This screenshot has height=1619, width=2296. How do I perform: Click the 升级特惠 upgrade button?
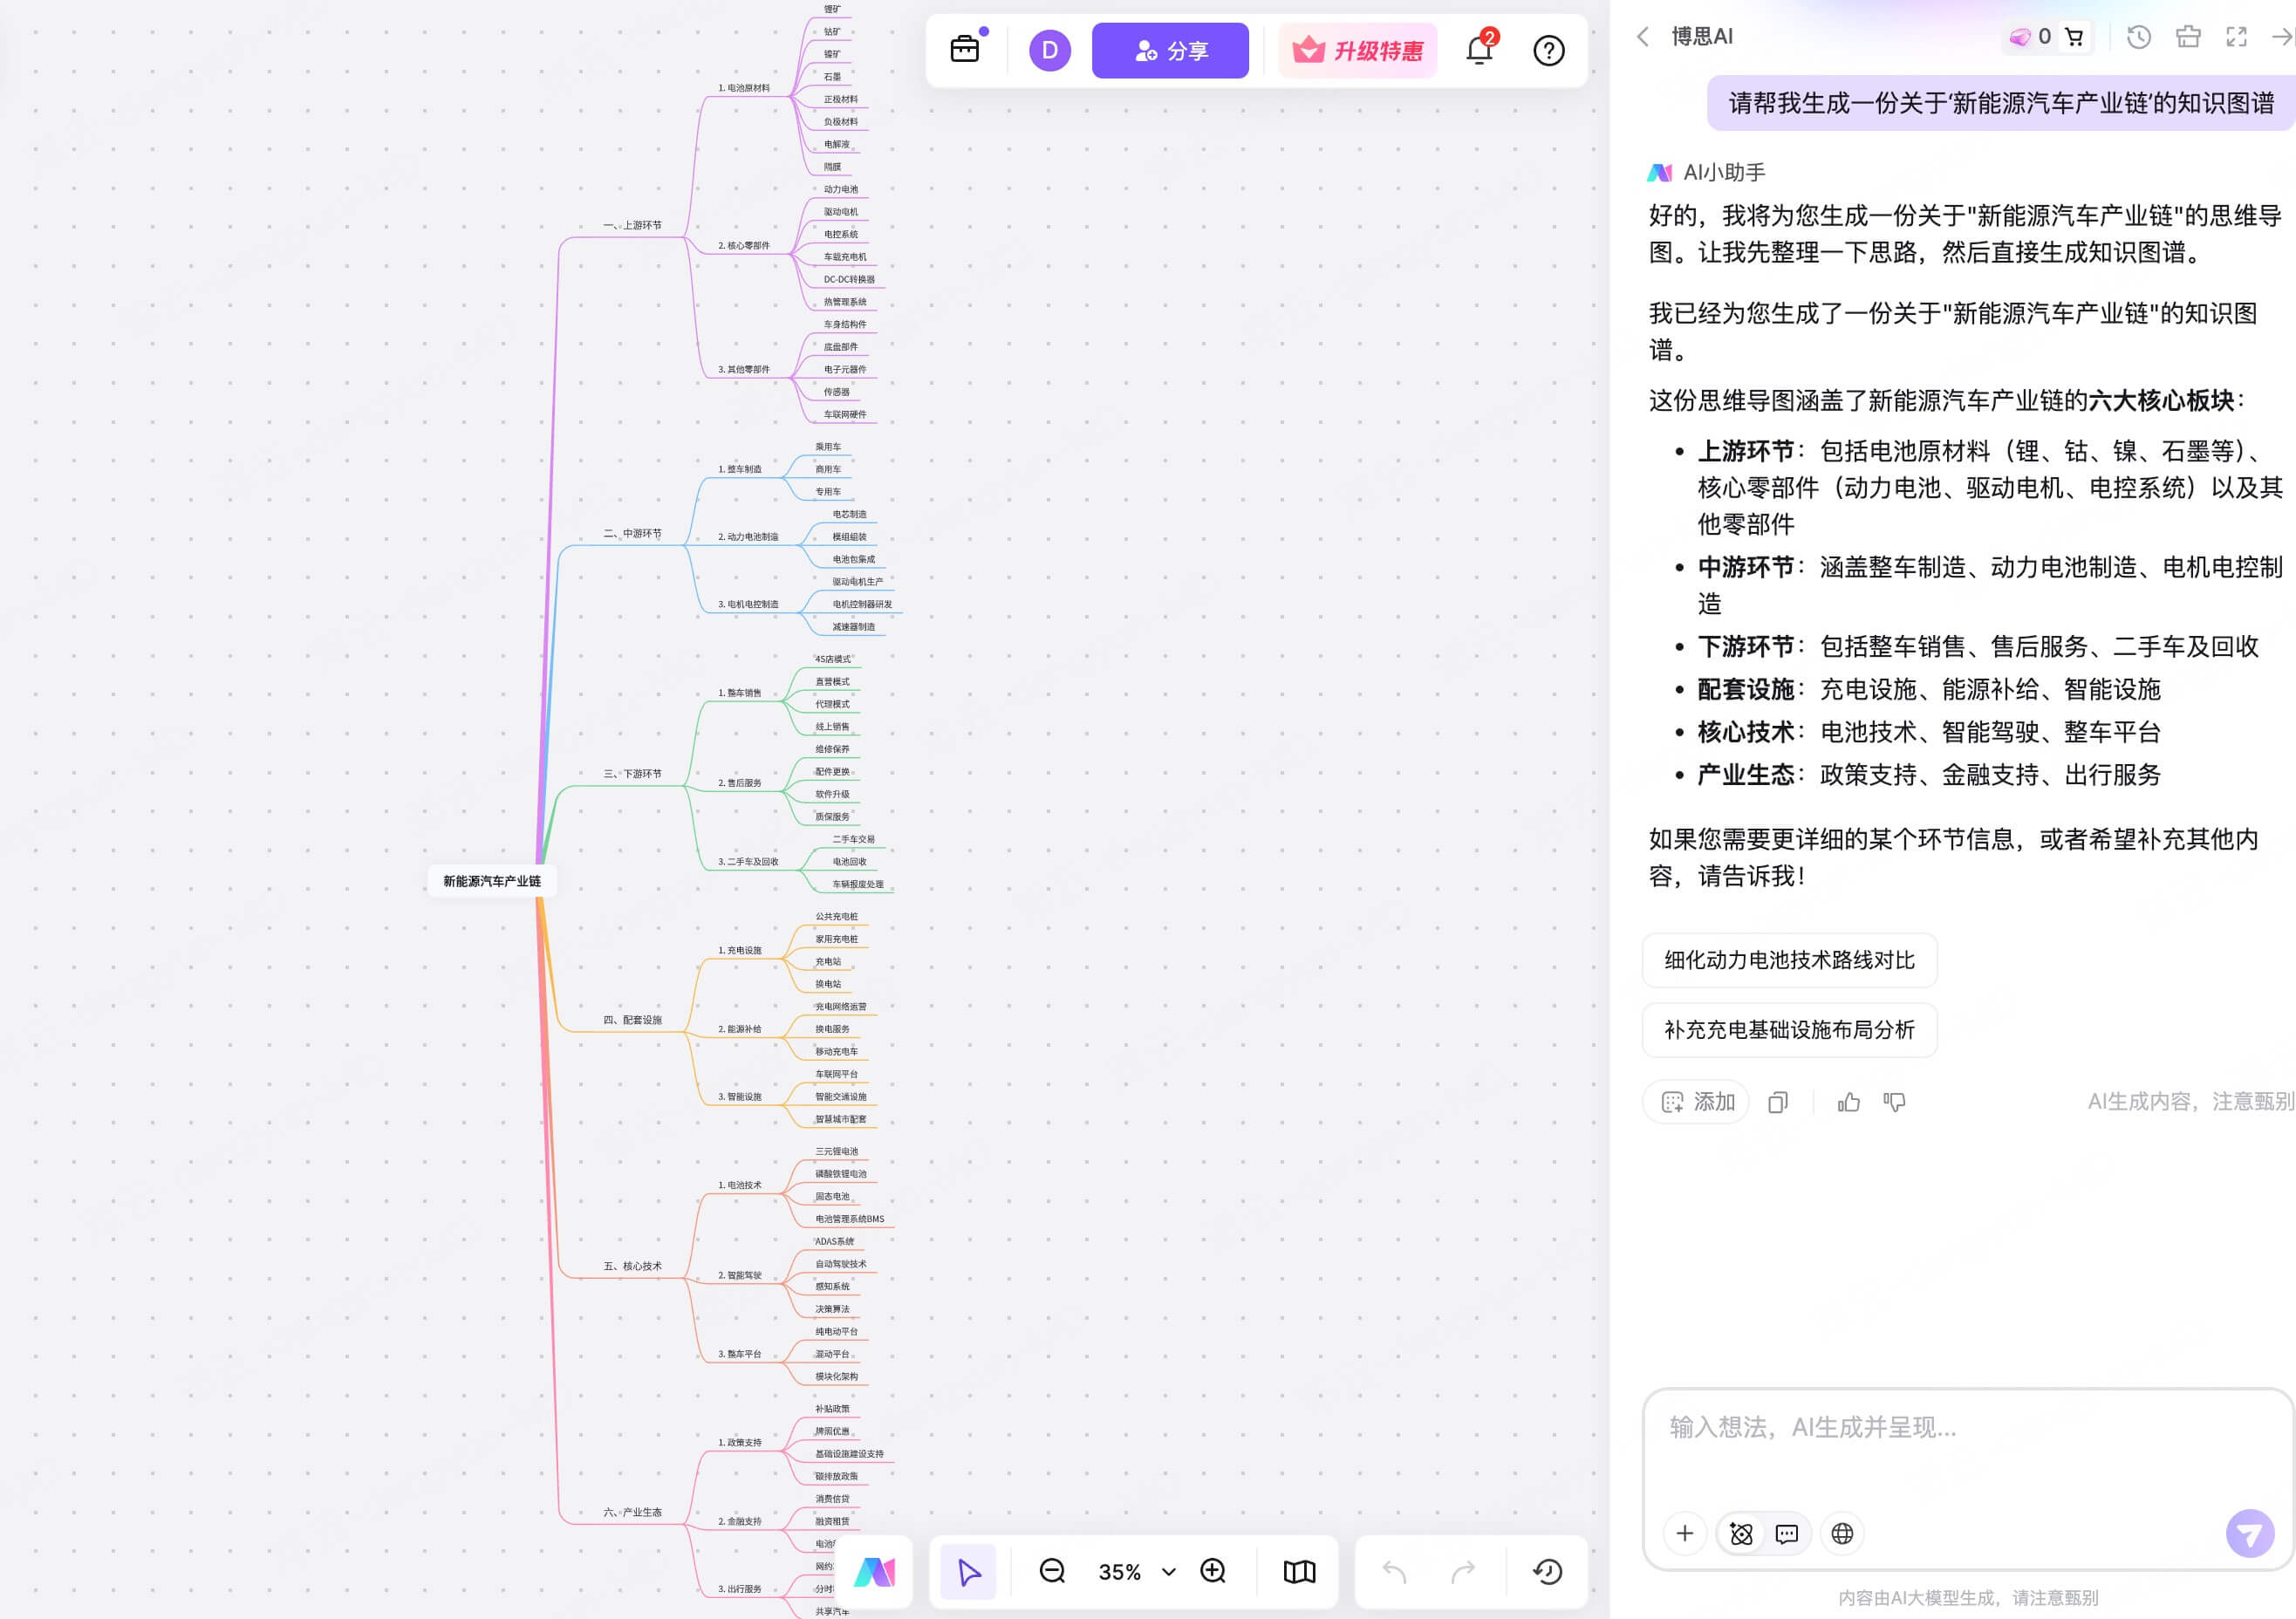[x=1357, y=50]
